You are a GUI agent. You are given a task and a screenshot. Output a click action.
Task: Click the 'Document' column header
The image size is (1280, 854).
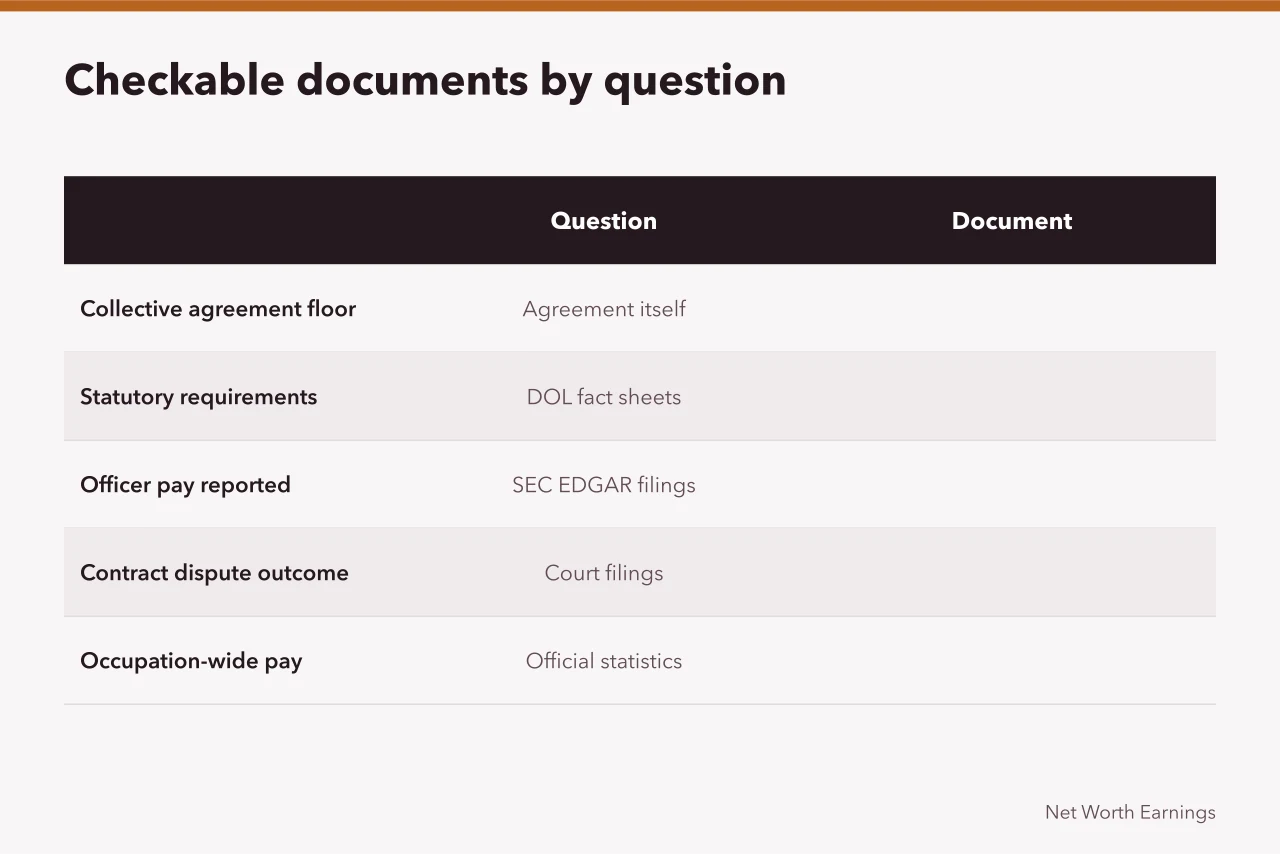pyautogui.click(x=1012, y=221)
